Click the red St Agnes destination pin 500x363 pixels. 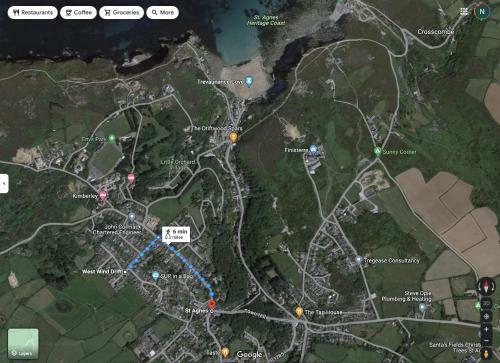(212, 304)
